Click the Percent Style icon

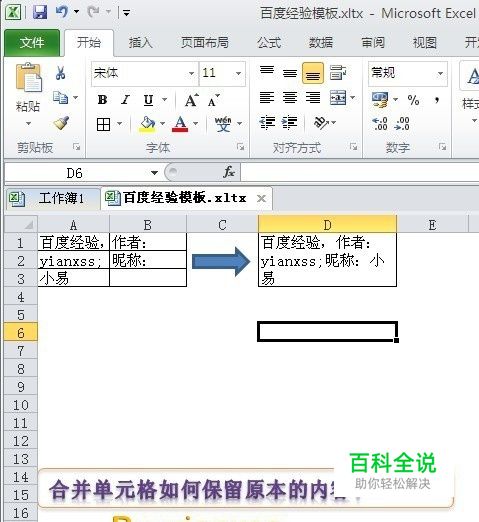413,100
